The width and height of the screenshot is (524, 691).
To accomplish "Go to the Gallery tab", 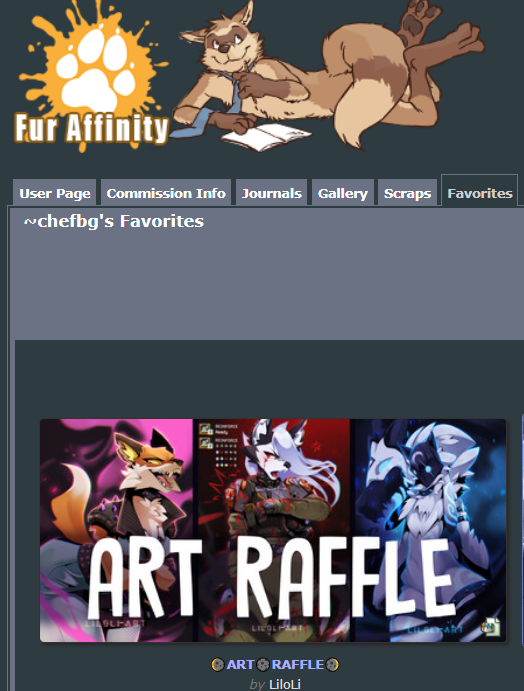I will click(x=343, y=193).
